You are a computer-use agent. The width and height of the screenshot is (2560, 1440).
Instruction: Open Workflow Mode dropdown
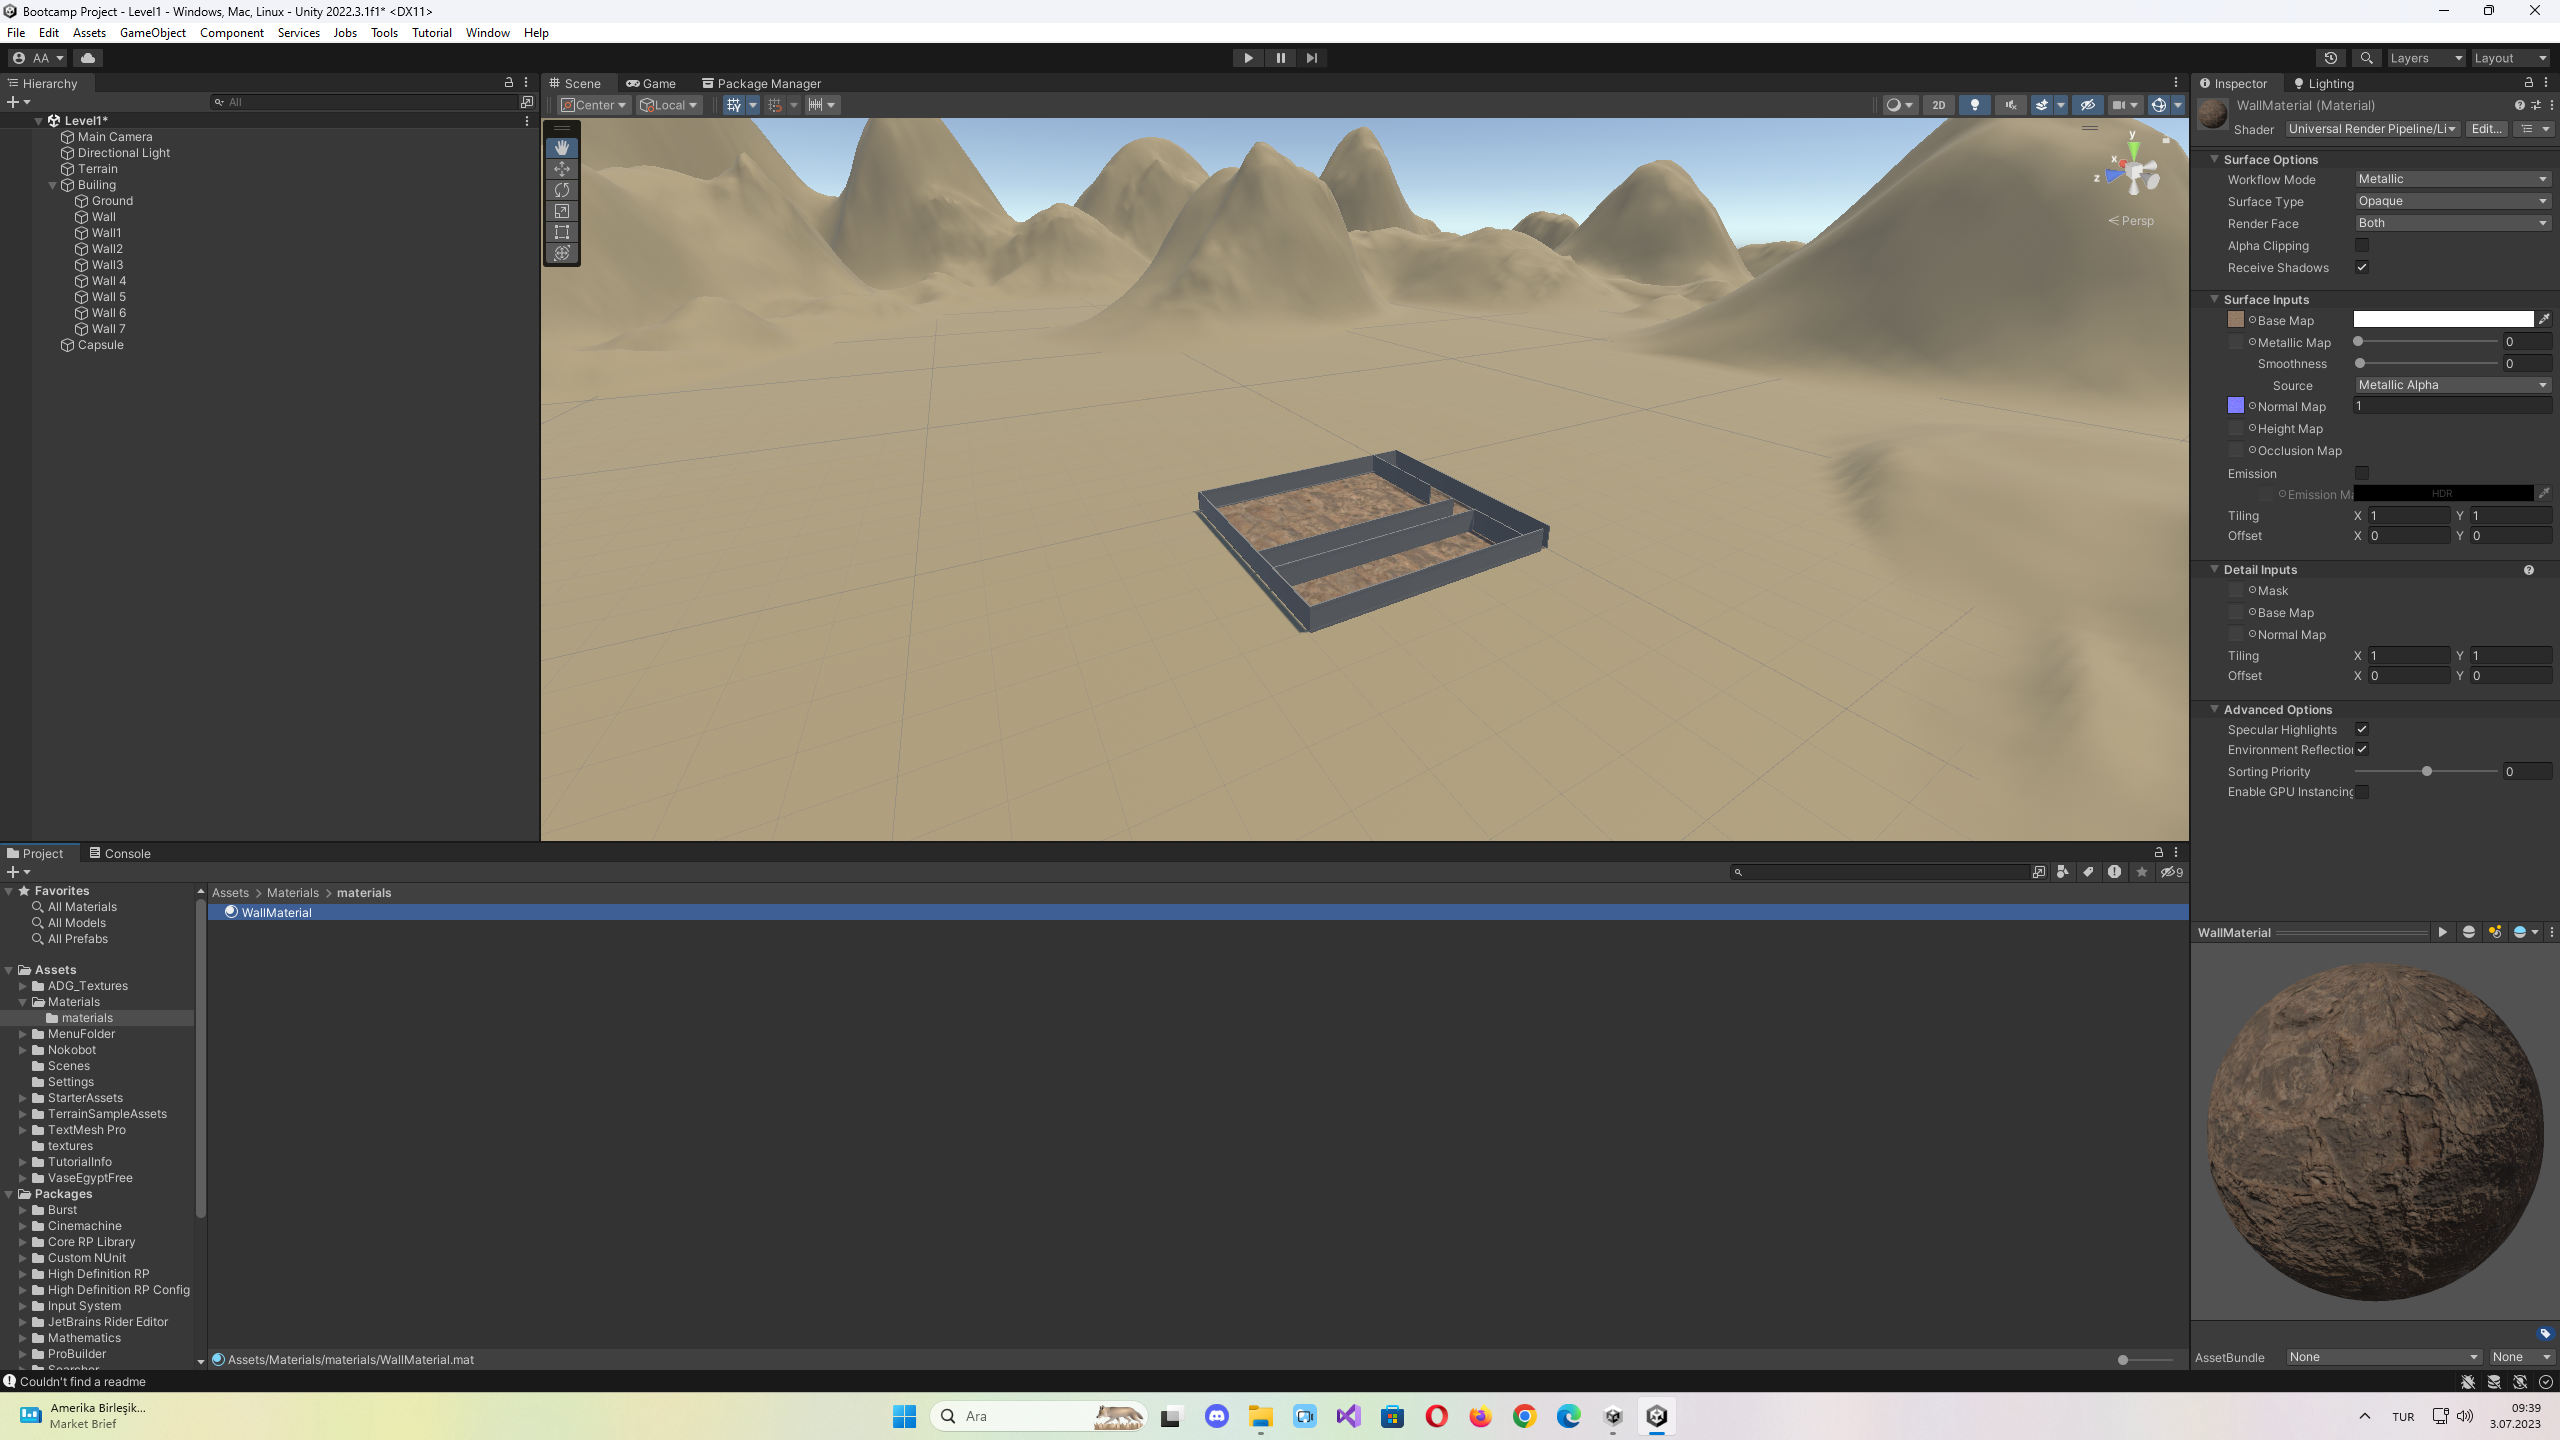[x=2452, y=179]
